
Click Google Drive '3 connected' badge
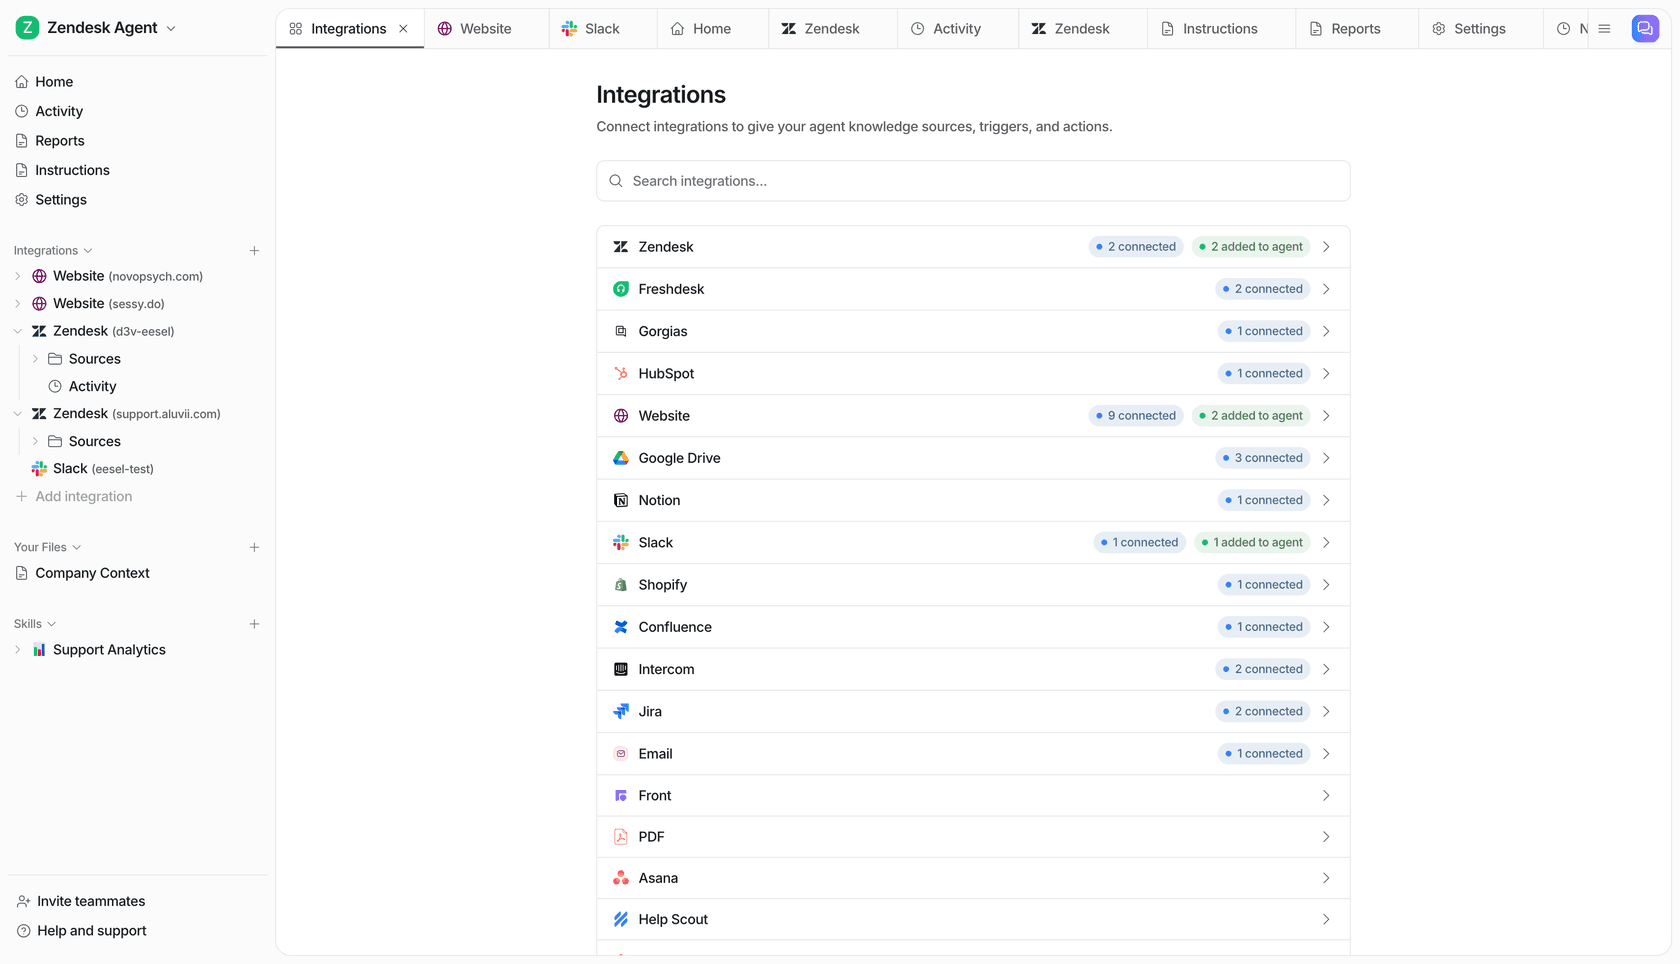pos(1263,458)
